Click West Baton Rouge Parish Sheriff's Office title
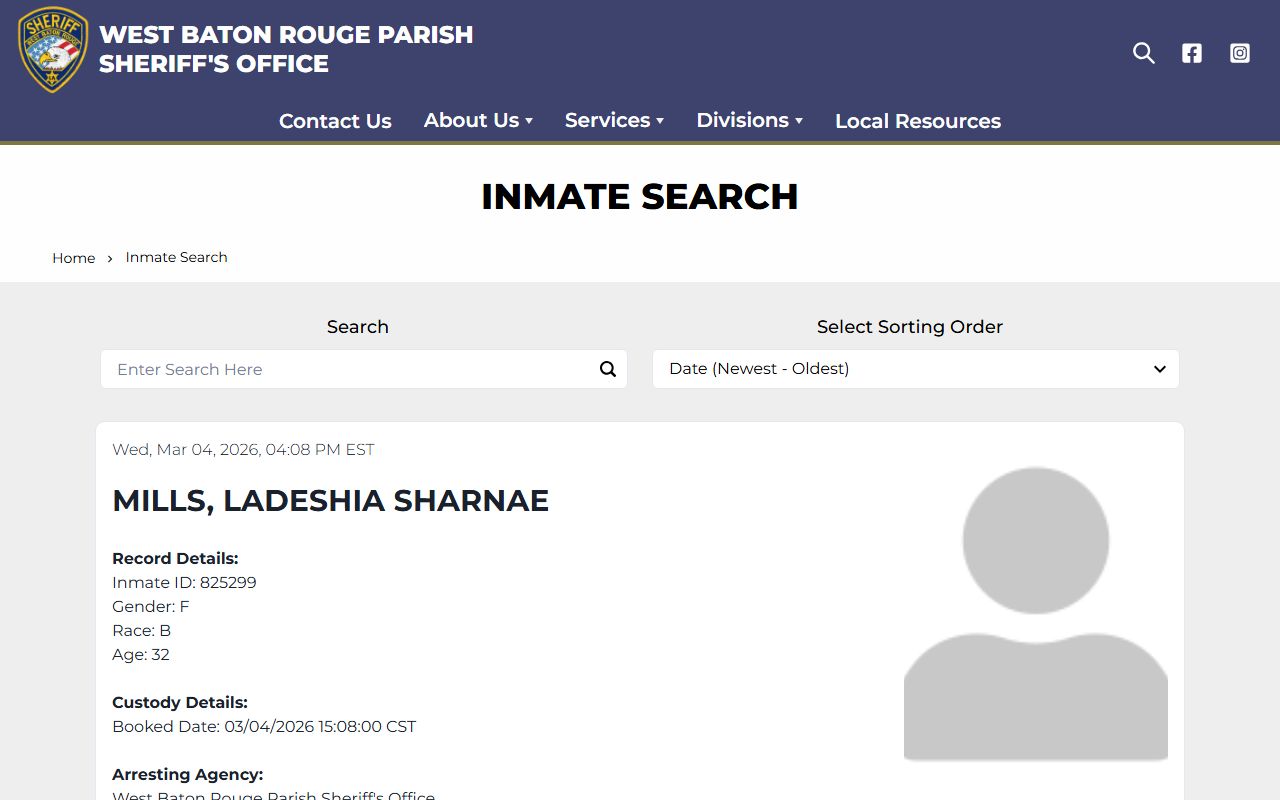1280x800 pixels. click(286, 49)
